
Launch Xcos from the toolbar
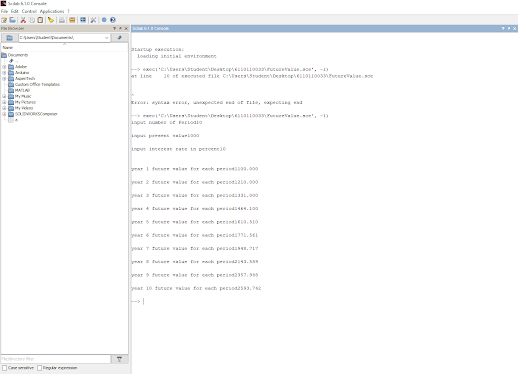click(x=83, y=20)
